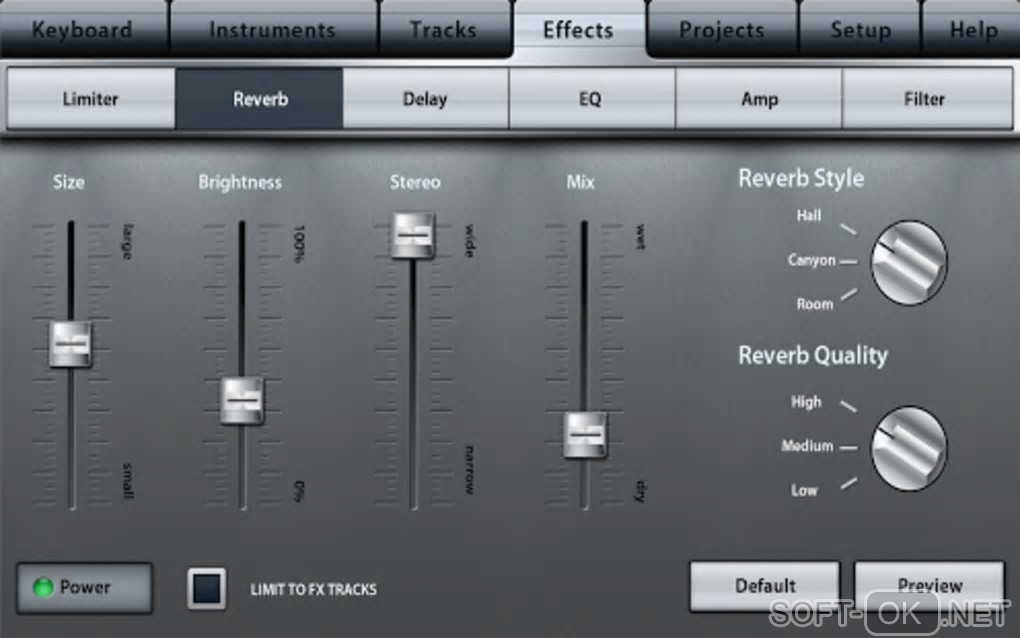Switch to the Instruments tab
The image size is (1020, 638).
[x=273, y=30]
